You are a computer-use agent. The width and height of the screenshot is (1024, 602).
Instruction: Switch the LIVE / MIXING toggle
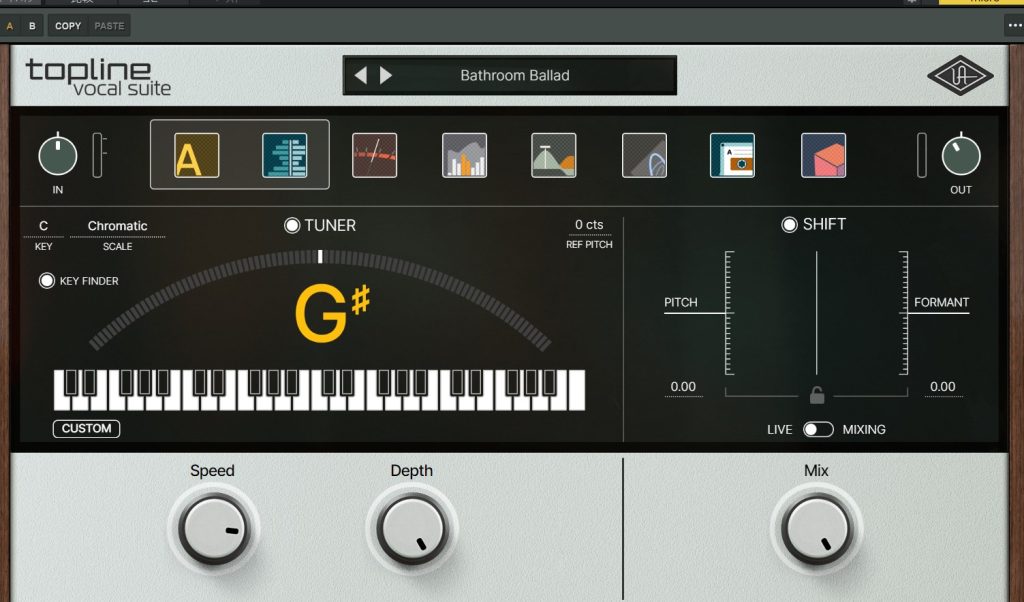(x=817, y=429)
